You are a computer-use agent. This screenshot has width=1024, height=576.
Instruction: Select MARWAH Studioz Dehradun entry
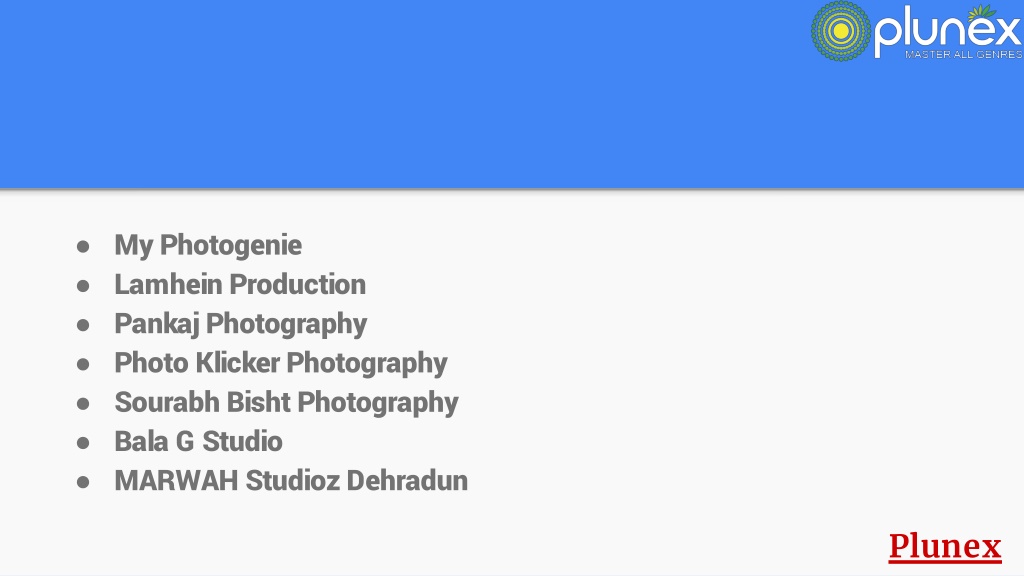291,481
